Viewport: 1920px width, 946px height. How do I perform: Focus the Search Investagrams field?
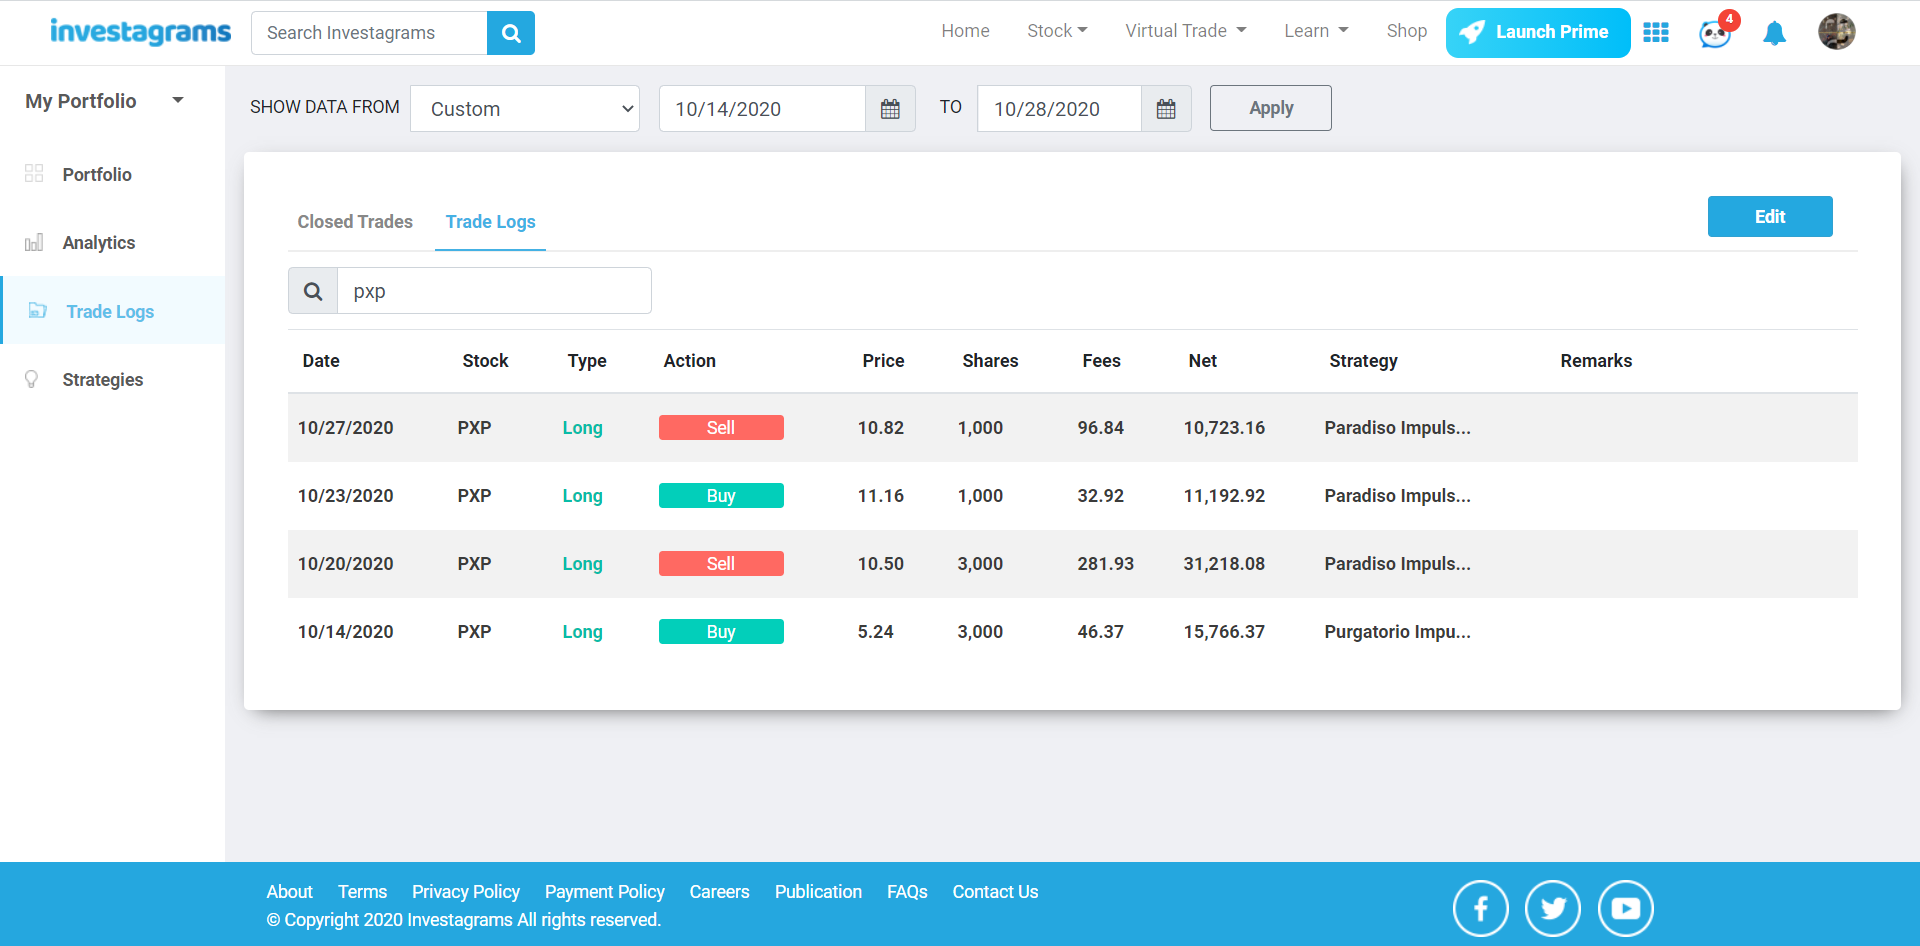point(369,33)
